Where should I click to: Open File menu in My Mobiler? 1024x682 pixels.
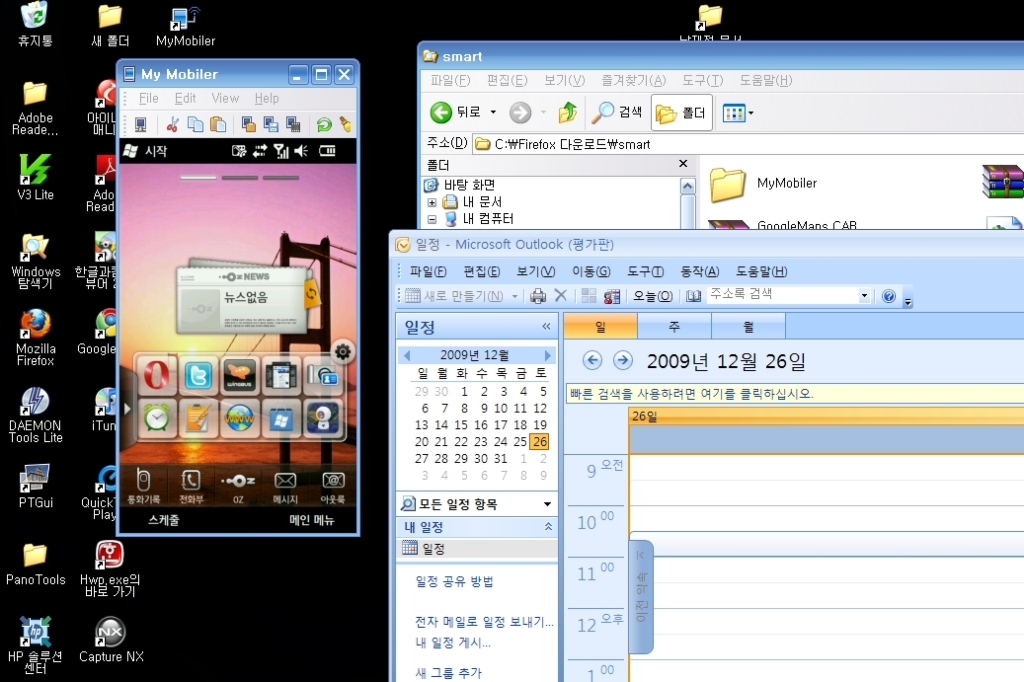tap(149, 99)
